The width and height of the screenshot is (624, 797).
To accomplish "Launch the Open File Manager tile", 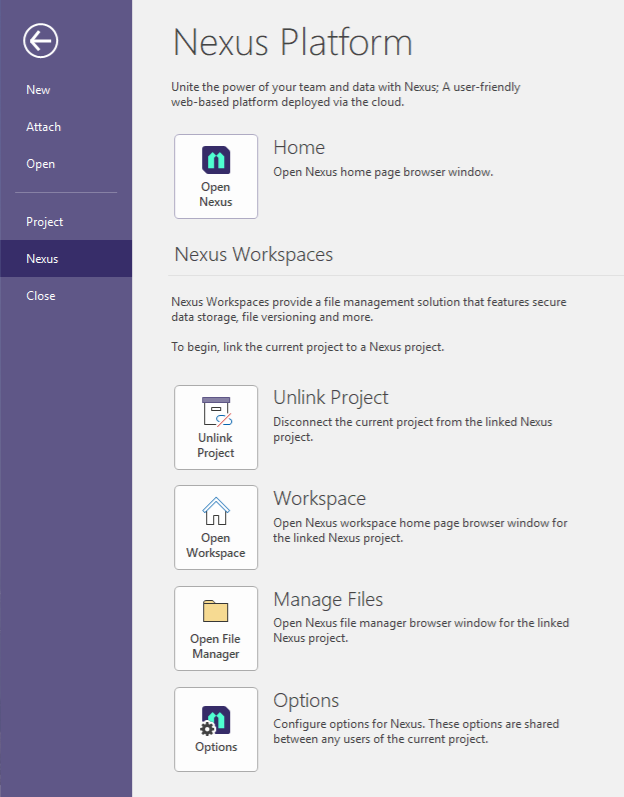I will (216, 629).
